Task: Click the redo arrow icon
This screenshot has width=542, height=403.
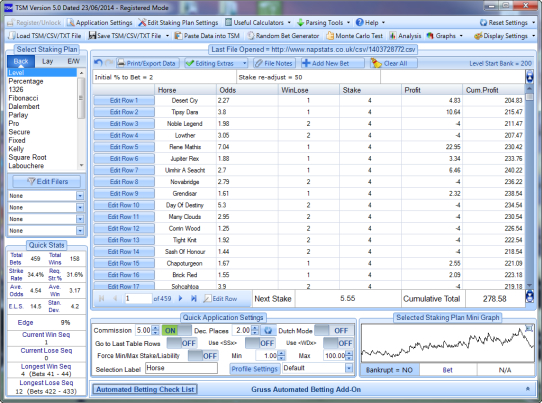Action: point(109,63)
